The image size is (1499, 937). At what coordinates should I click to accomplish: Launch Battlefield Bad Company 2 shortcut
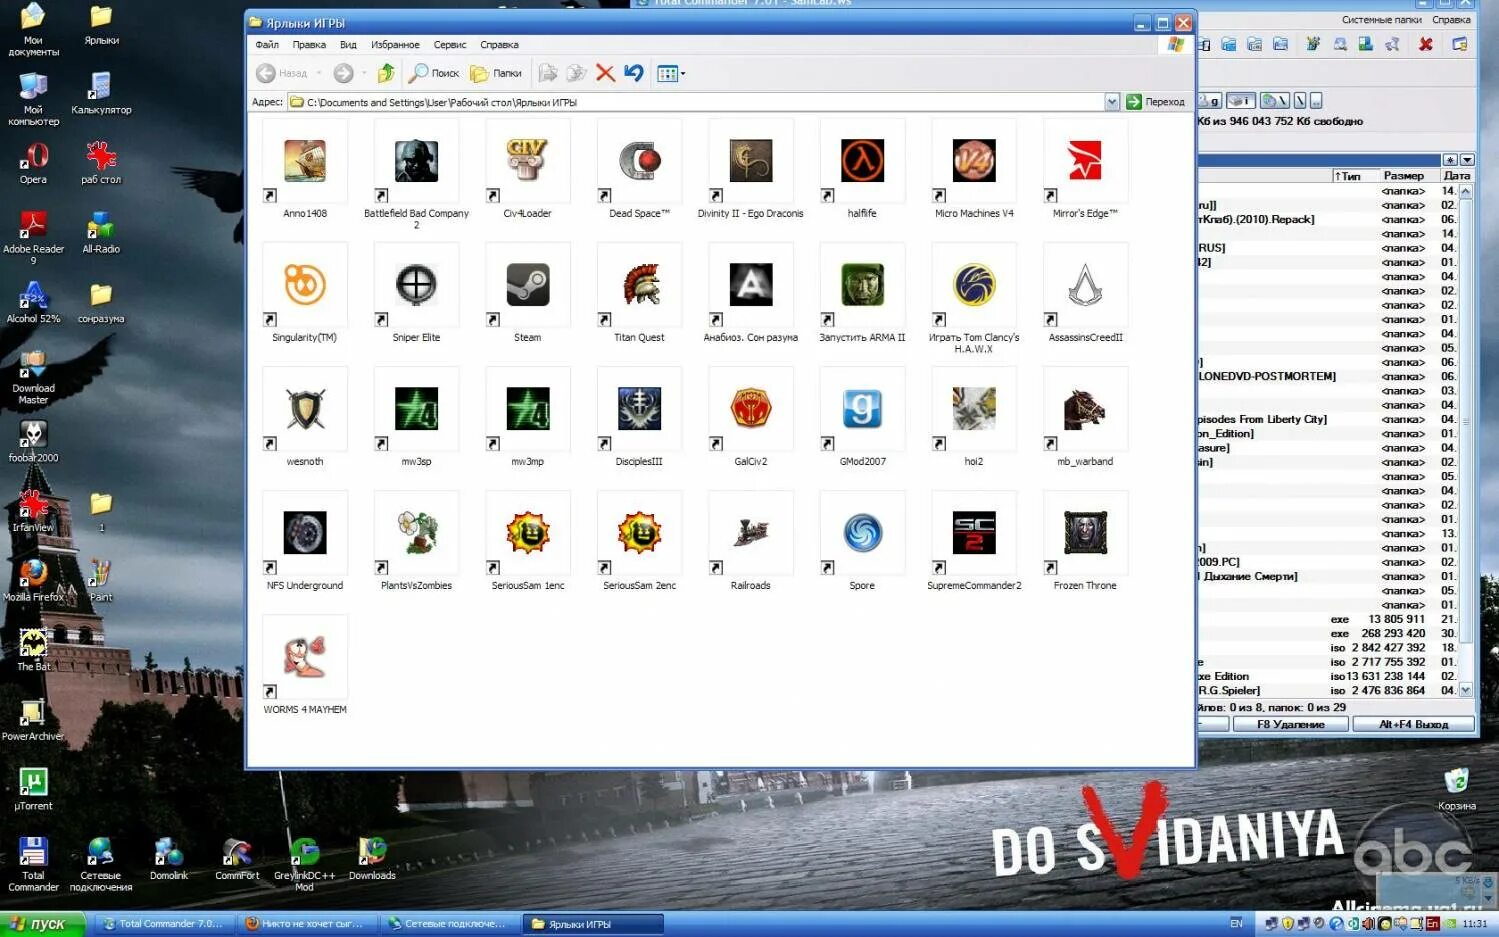pyautogui.click(x=416, y=161)
